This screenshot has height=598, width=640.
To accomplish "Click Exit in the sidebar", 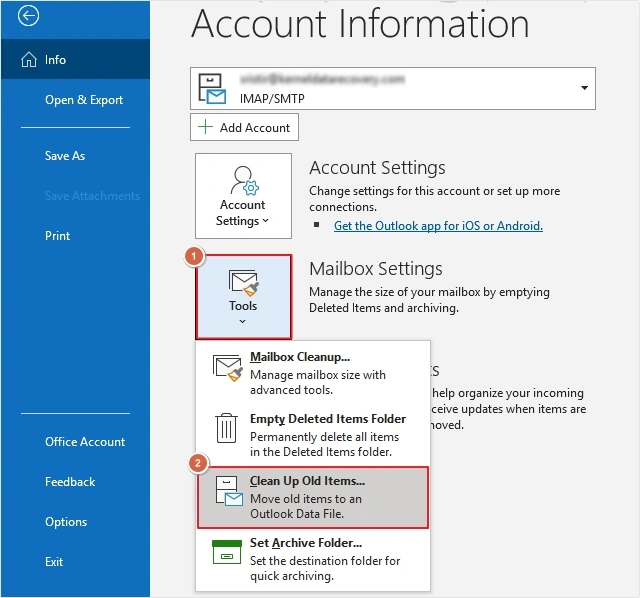I will tap(76, 562).
